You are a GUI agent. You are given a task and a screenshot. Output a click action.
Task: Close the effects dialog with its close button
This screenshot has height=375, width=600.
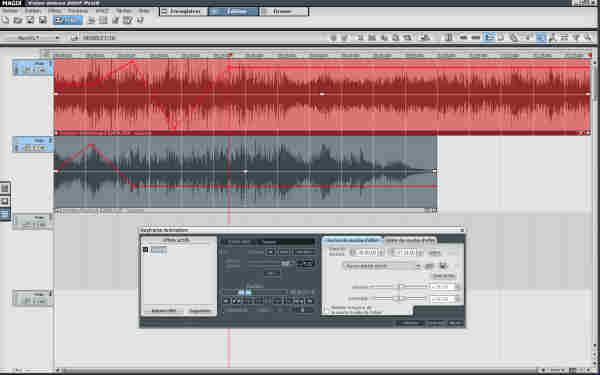pyautogui.click(x=462, y=230)
